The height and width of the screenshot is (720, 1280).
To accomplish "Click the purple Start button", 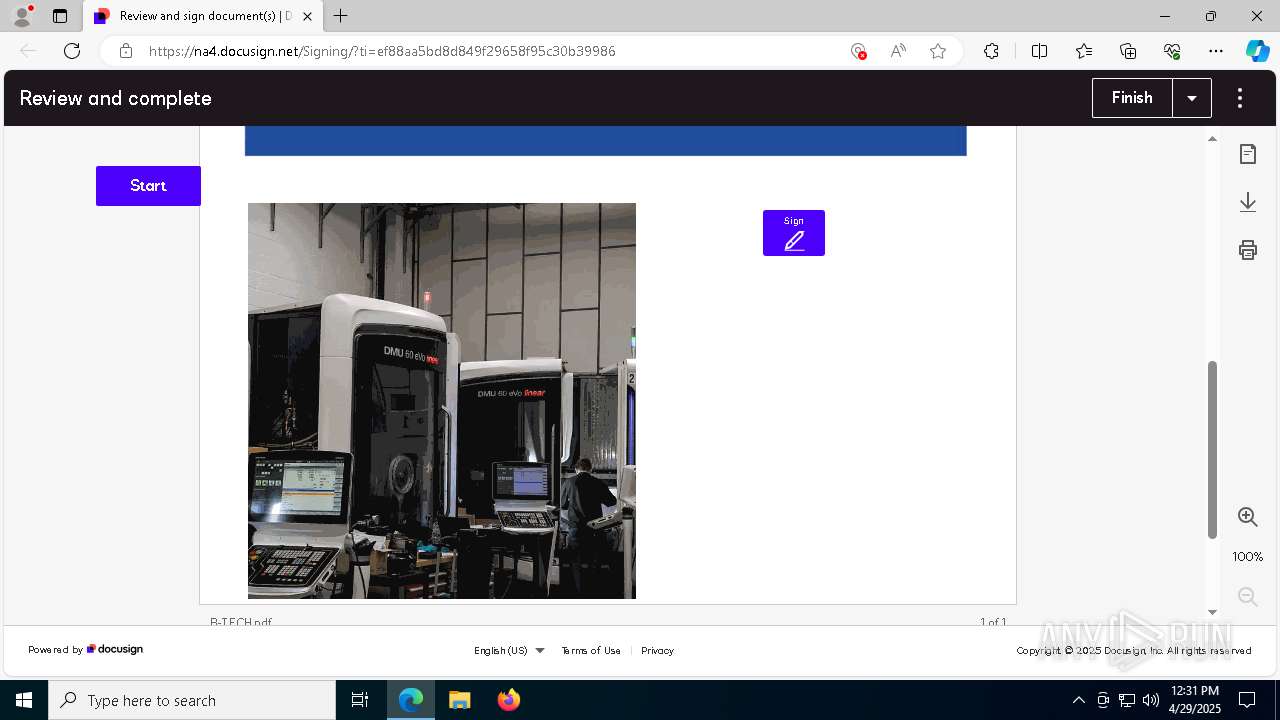I will 148,186.
